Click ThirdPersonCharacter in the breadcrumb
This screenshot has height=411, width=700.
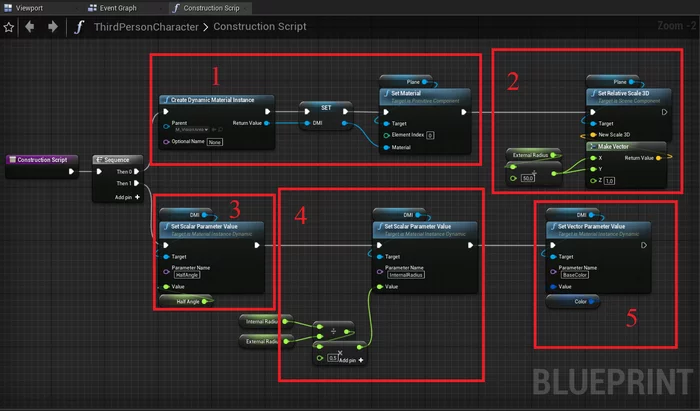(146, 27)
